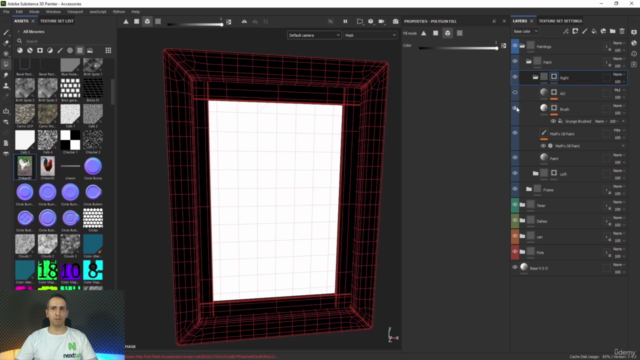Toggle visibility of the Right folder
The height and width of the screenshot is (360, 640).
[x=515, y=77]
